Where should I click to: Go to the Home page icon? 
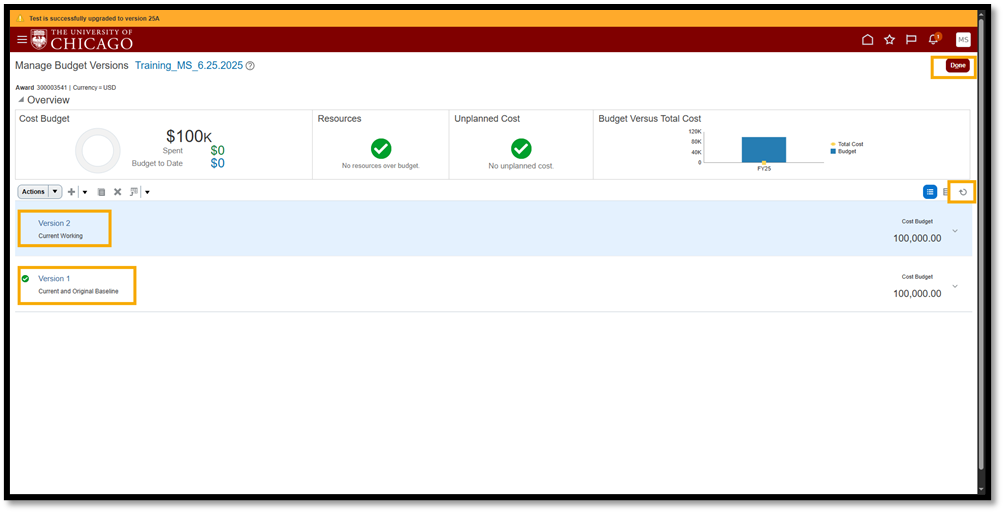click(x=867, y=40)
